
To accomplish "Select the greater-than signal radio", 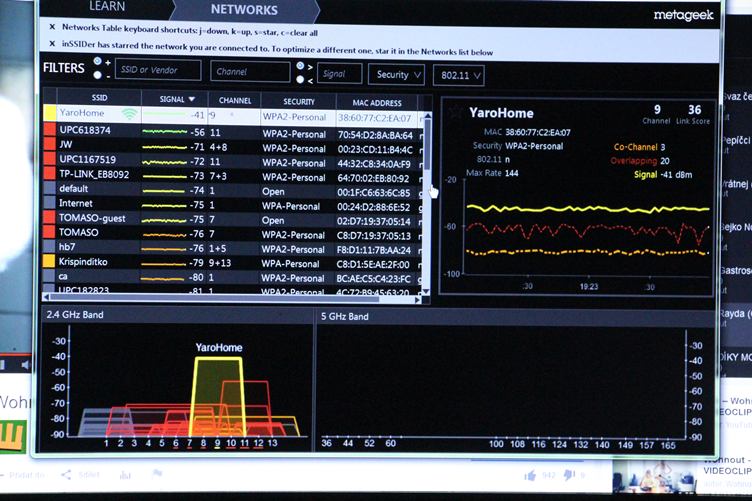I will pyautogui.click(x=300, y=66).
